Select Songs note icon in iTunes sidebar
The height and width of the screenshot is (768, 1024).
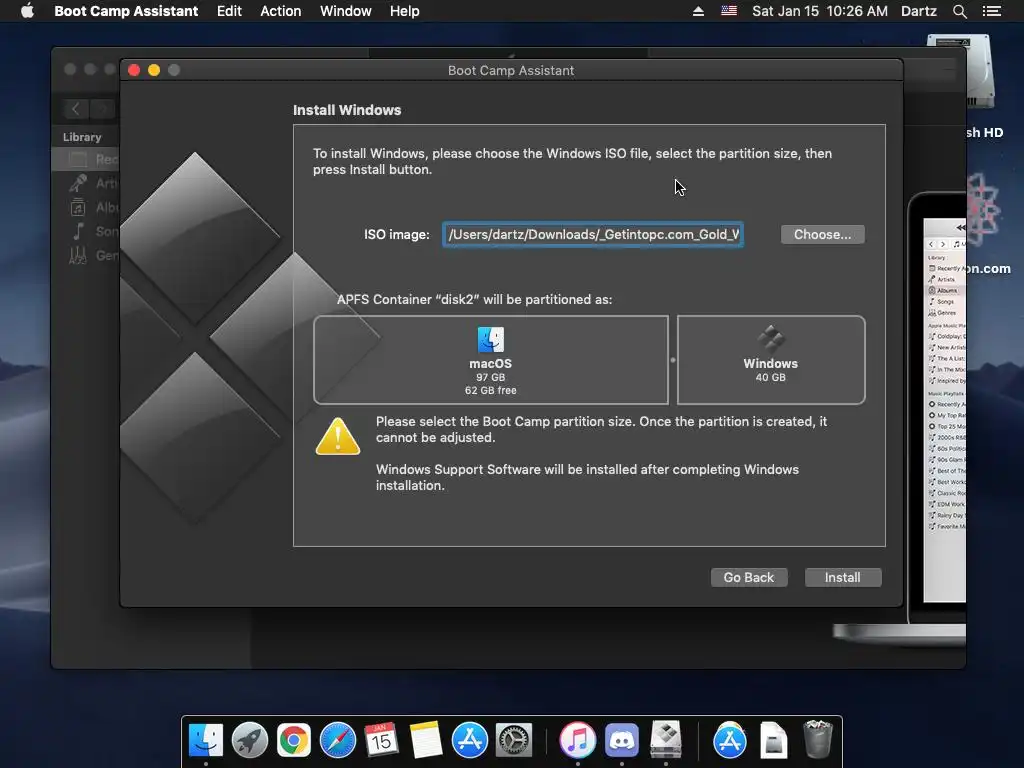[x=78, y=231]
